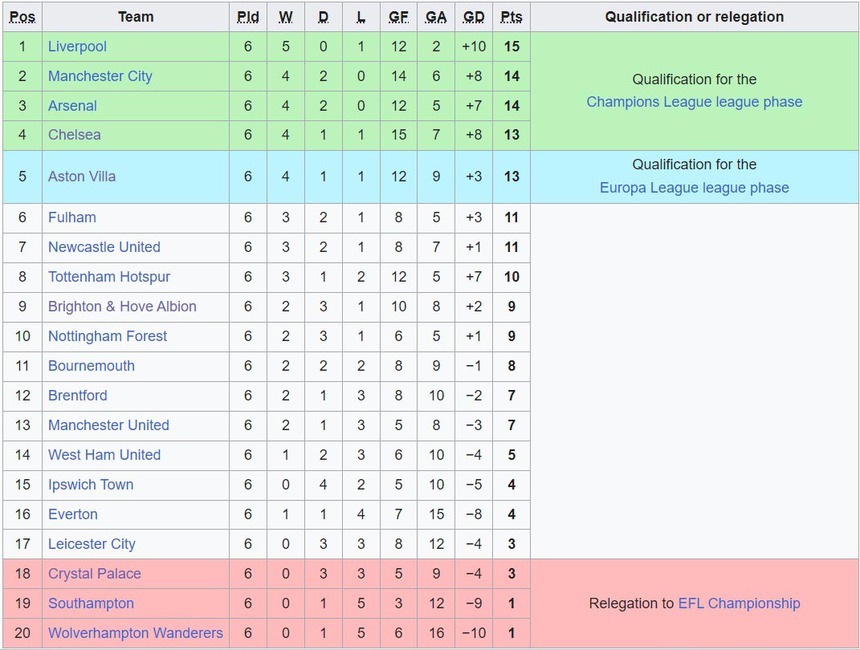Select the Chelsea link
This screenshot has height=650, width=860.
74,135
